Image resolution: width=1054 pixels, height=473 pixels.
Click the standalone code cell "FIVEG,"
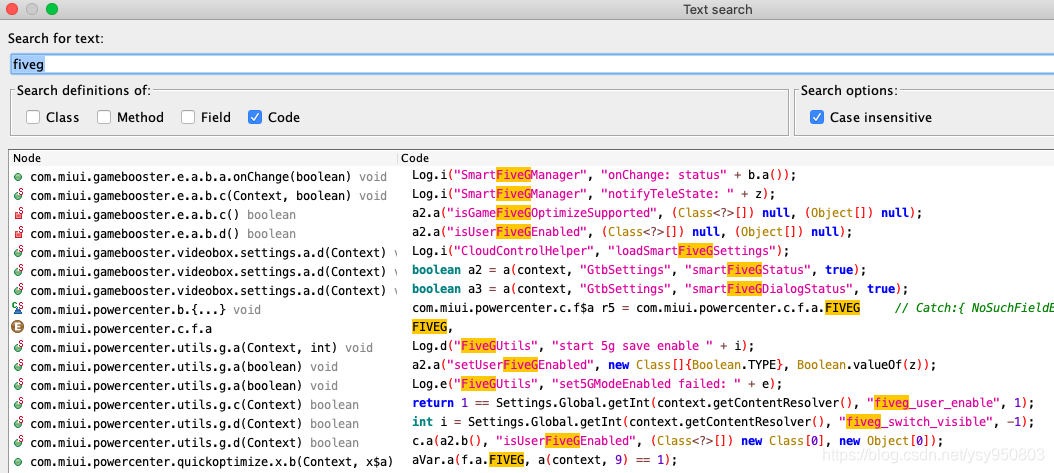click(x=432, y=327)
